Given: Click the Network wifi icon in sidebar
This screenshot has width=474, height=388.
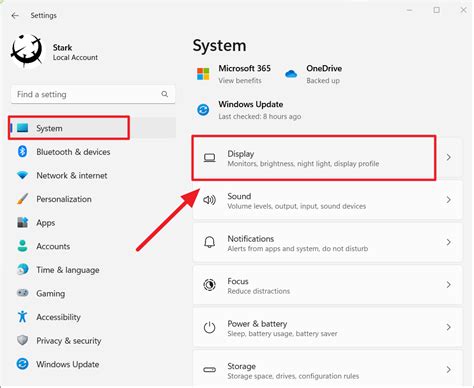Looking at the screenshot, I should (x=22, y=175).
